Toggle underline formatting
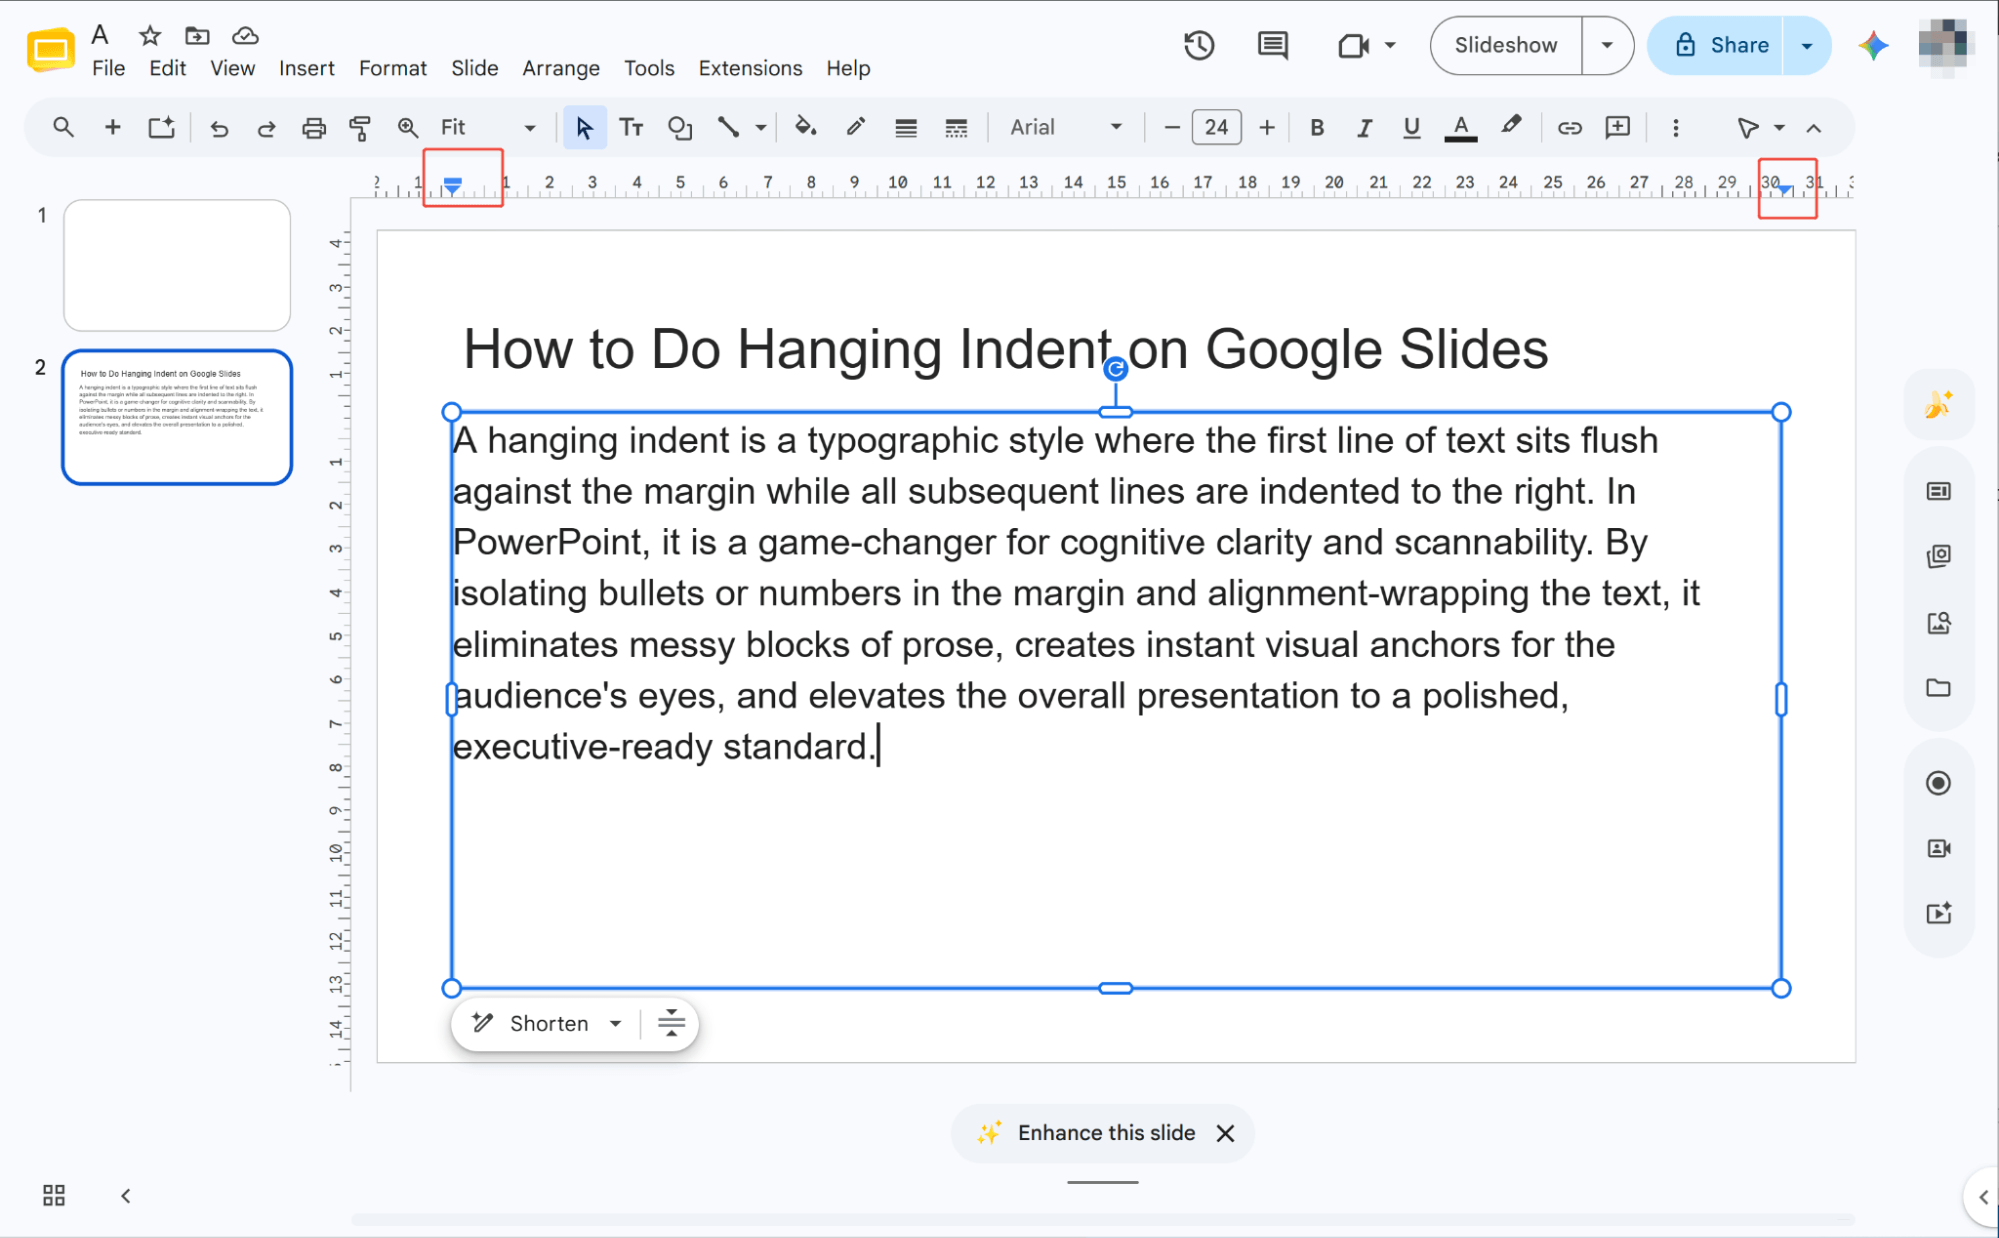 pyautogui.click(x=1411, y=127)
